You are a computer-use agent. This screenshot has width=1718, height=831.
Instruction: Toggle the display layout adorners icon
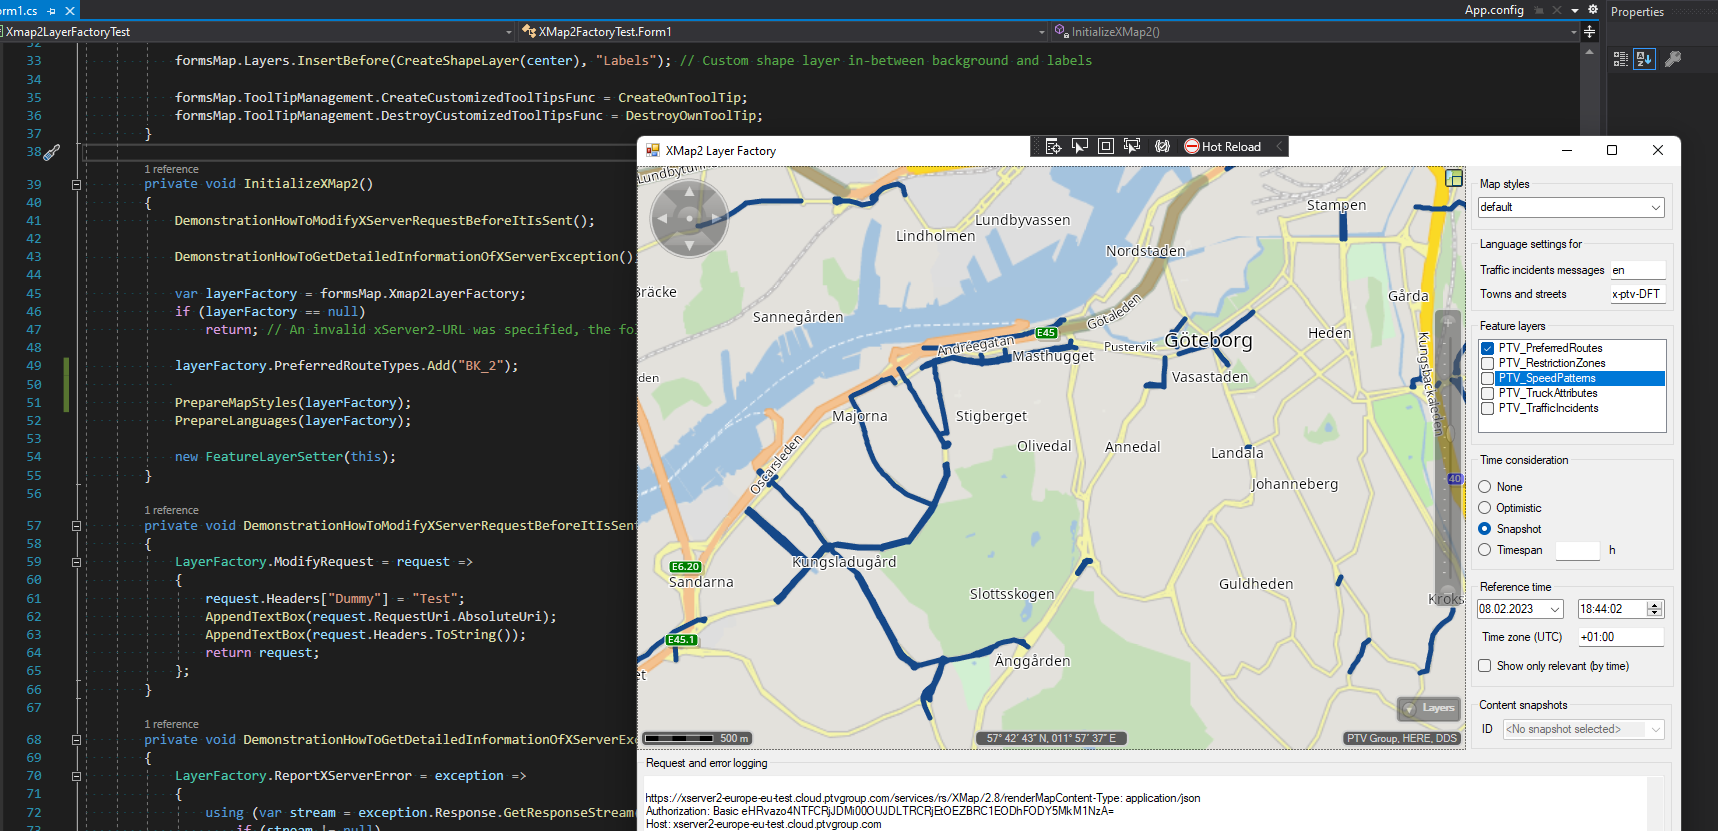coord(1105,146)
